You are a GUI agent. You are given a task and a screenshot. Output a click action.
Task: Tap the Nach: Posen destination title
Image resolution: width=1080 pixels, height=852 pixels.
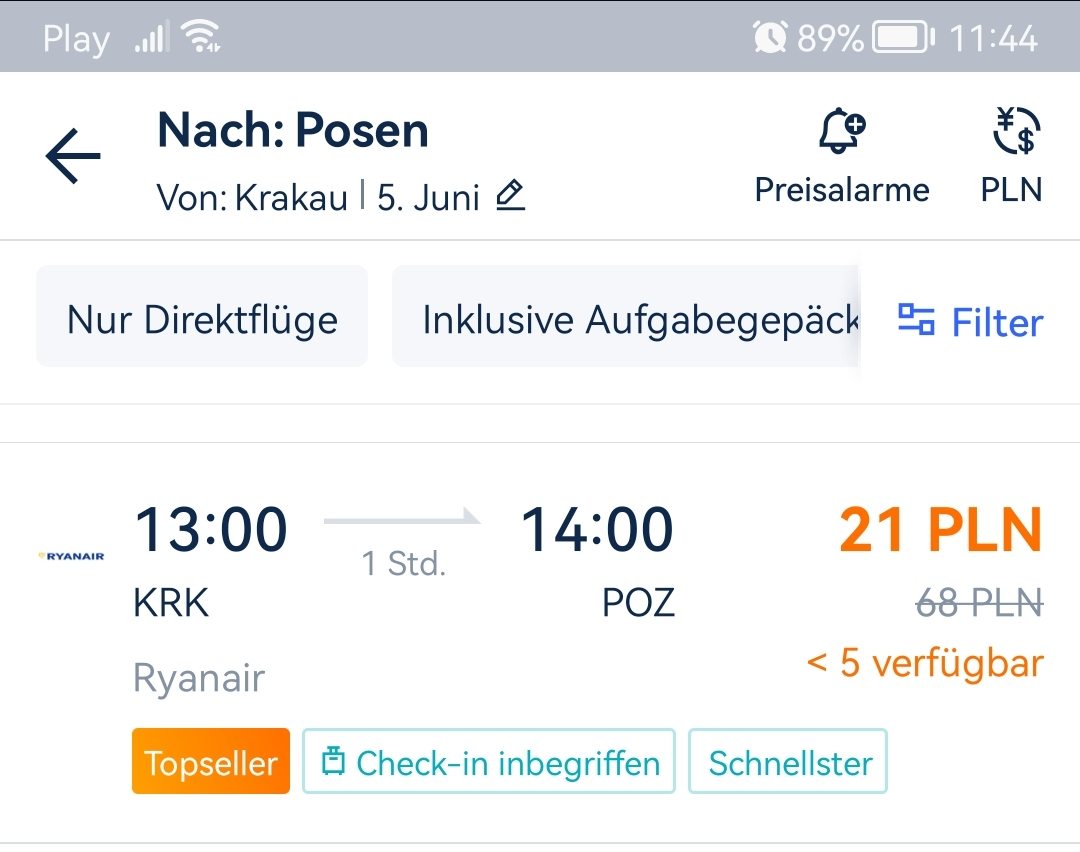click(293, 130)
